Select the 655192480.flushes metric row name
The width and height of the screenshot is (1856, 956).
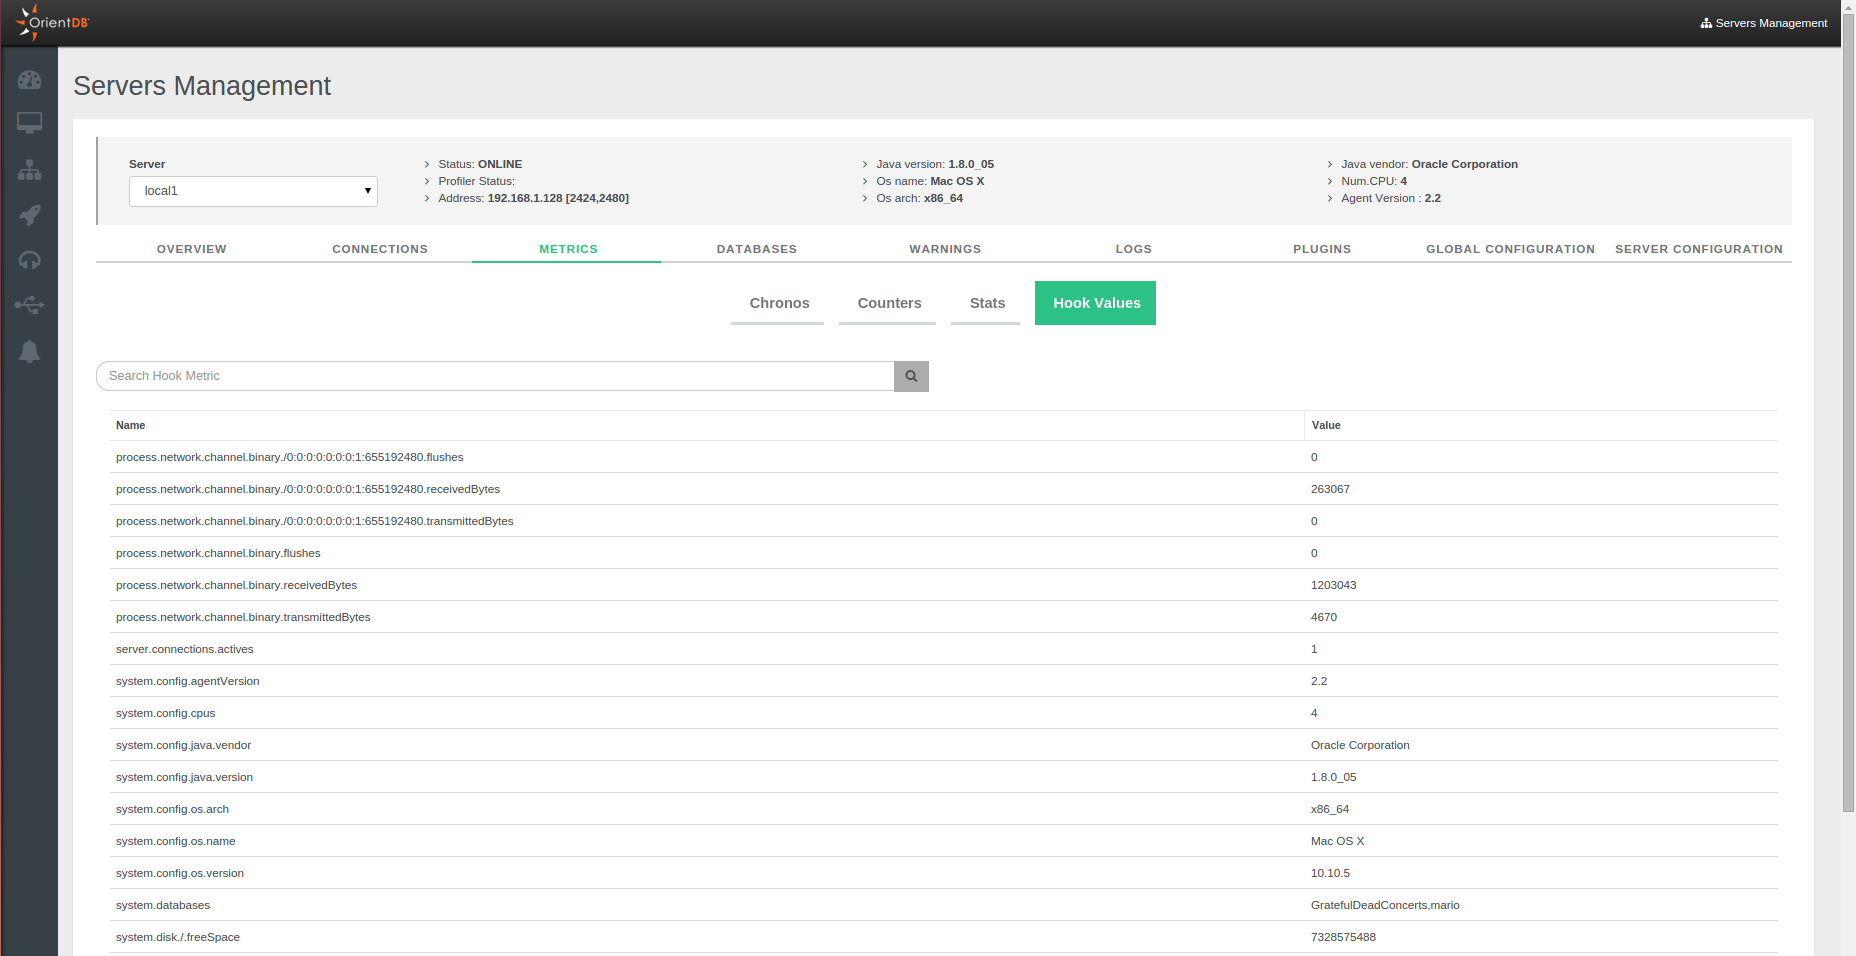(x=290, y=457)
